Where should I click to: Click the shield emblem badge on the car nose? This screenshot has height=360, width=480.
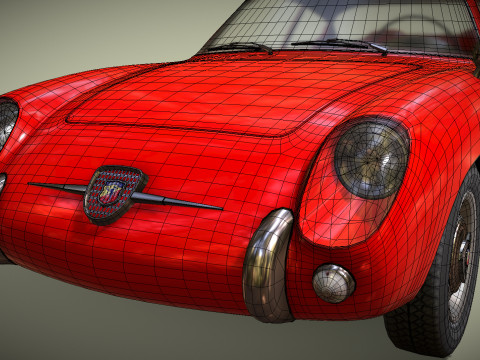[x=115, y=194]
